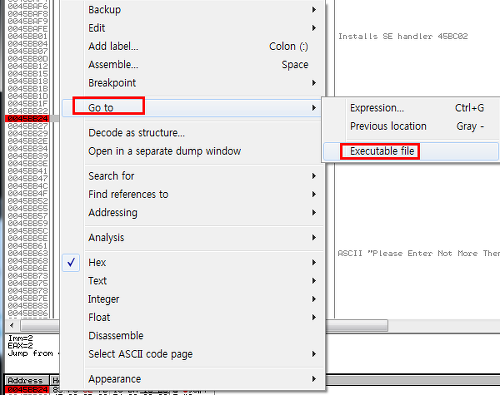Open the Integer display submenu
This screenshot has height=395, width=500.
[x=193, y=299]
